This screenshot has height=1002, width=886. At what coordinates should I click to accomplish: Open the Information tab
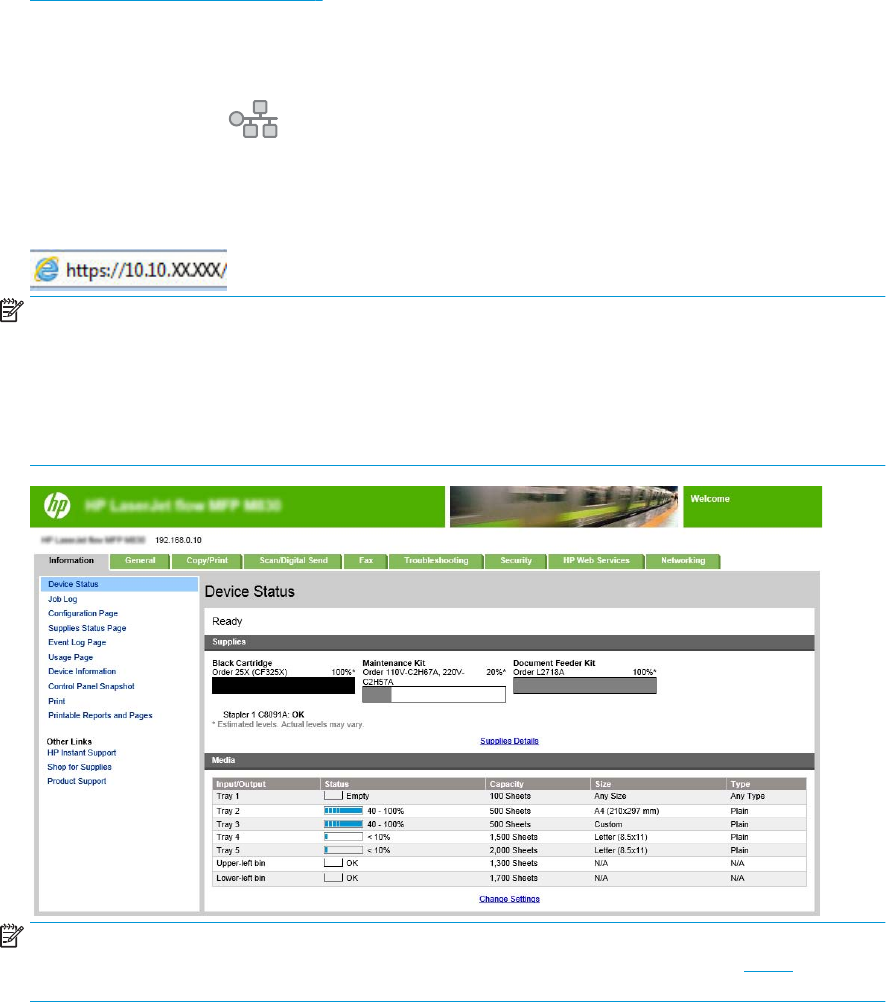click(72, 560)
